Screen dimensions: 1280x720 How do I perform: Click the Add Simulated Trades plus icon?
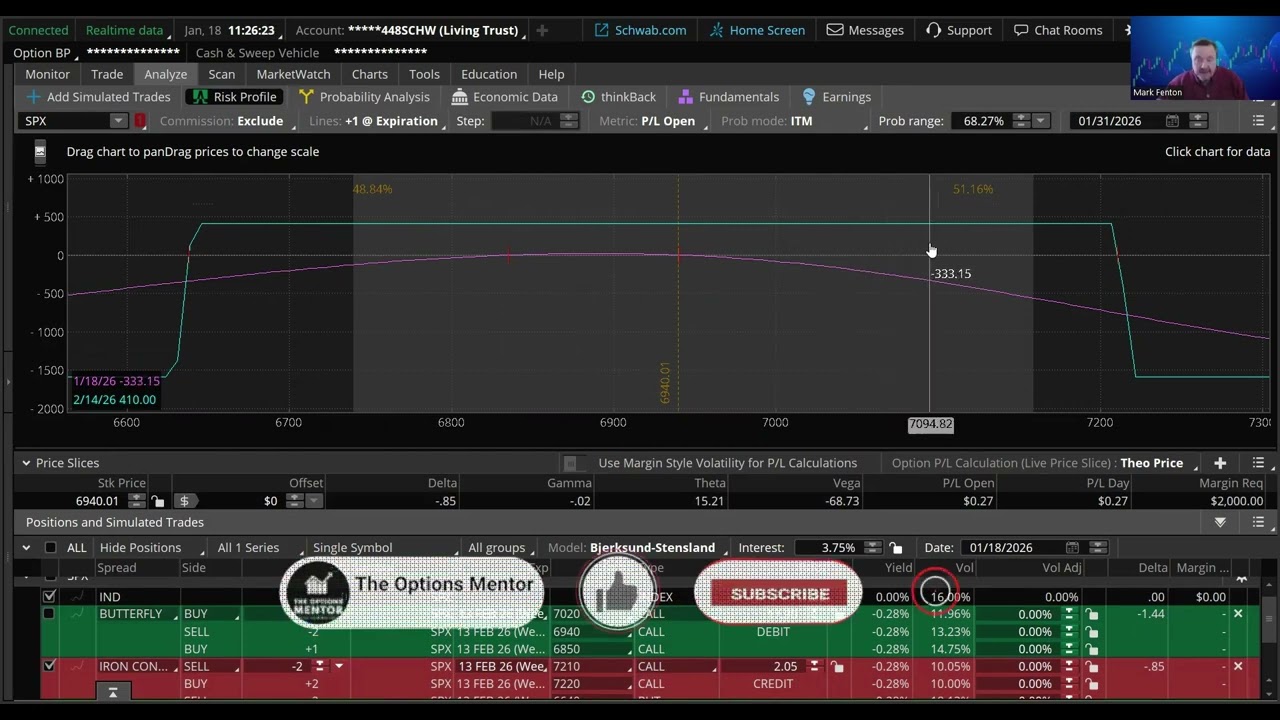[34, 97]
